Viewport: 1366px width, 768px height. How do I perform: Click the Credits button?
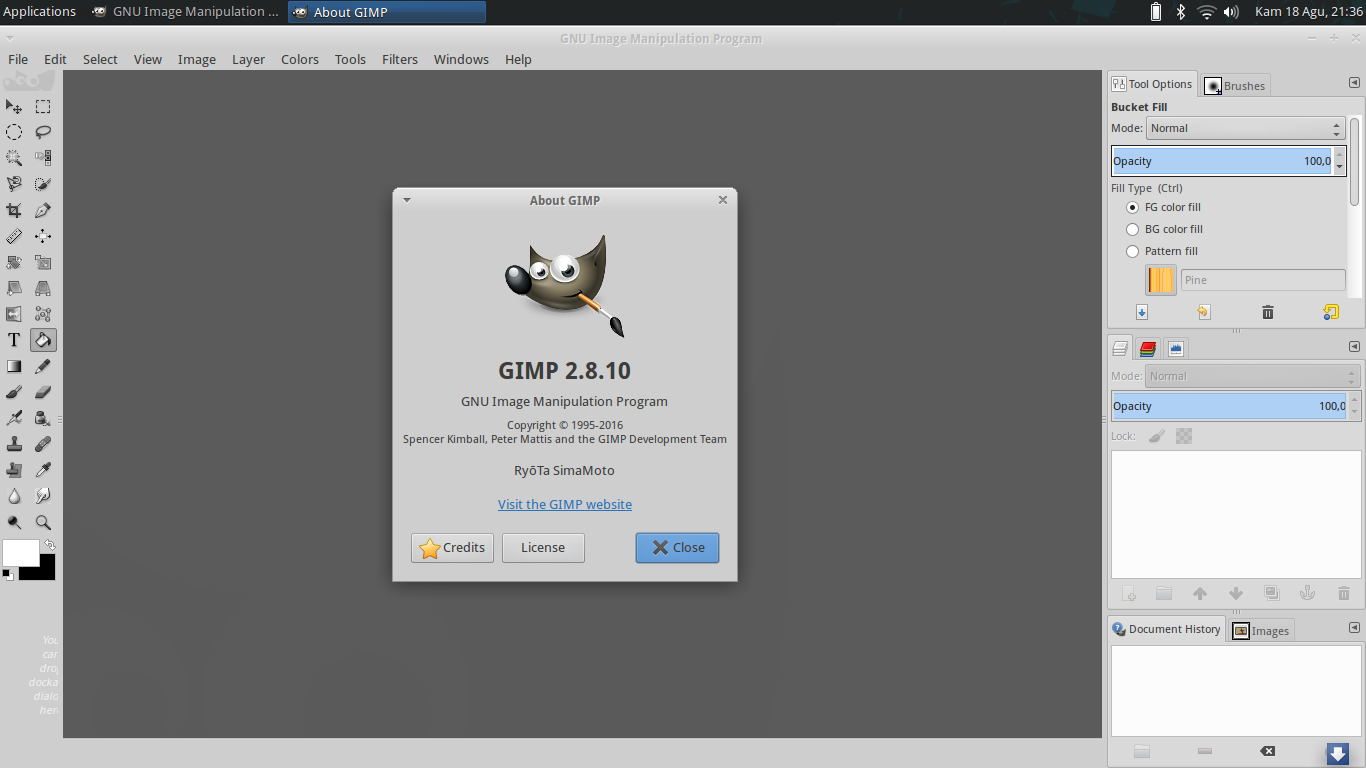tap(452, 548)
